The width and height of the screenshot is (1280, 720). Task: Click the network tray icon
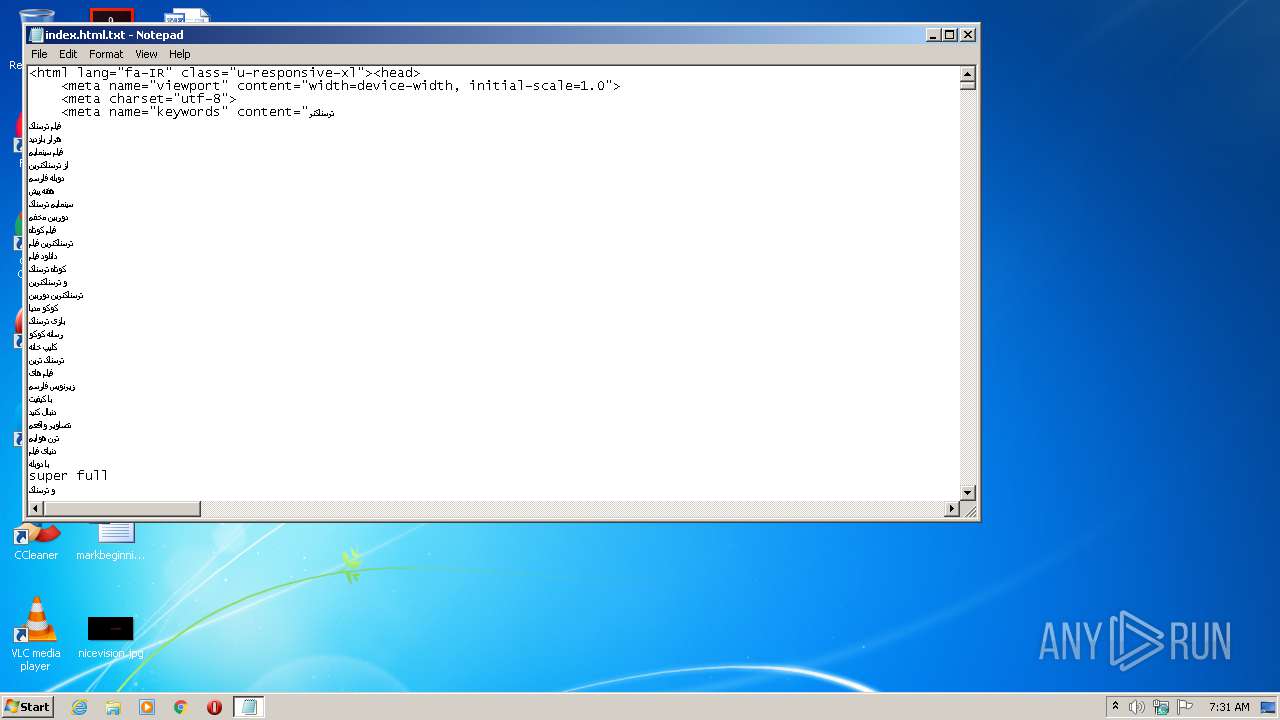click(1161, 707)
